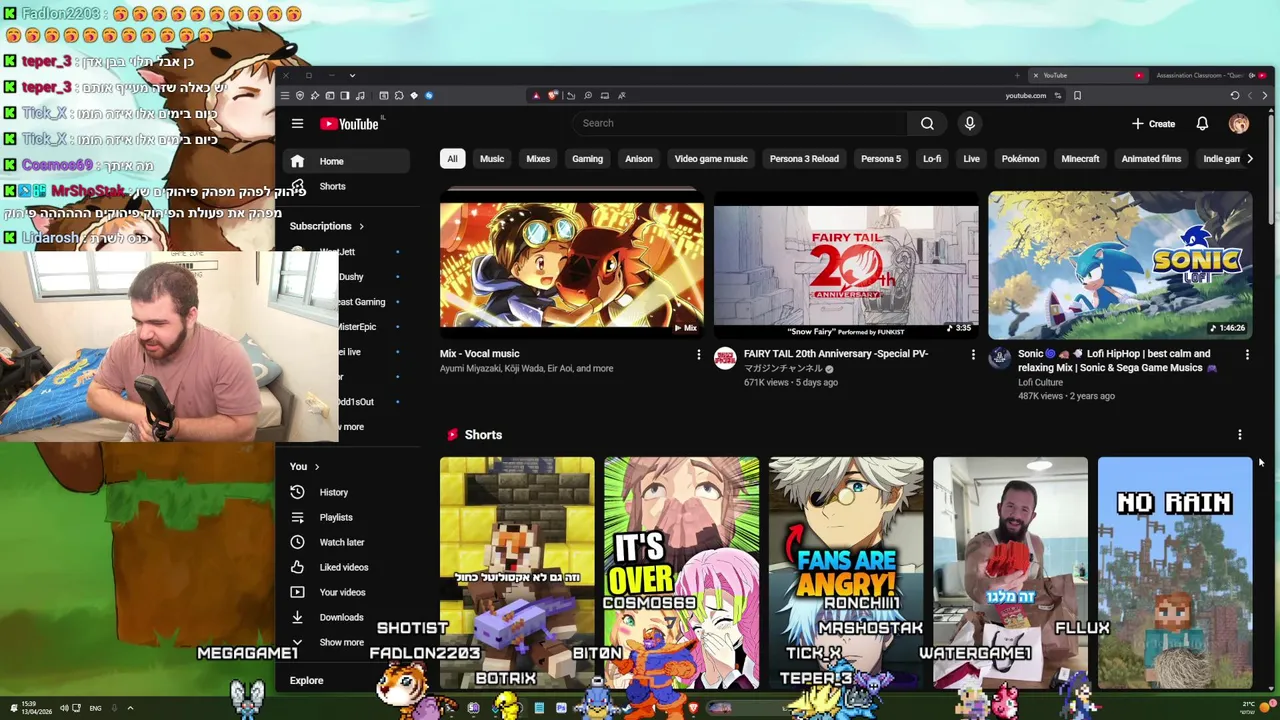Click the YouTube search field

click(x=740, y=123)
